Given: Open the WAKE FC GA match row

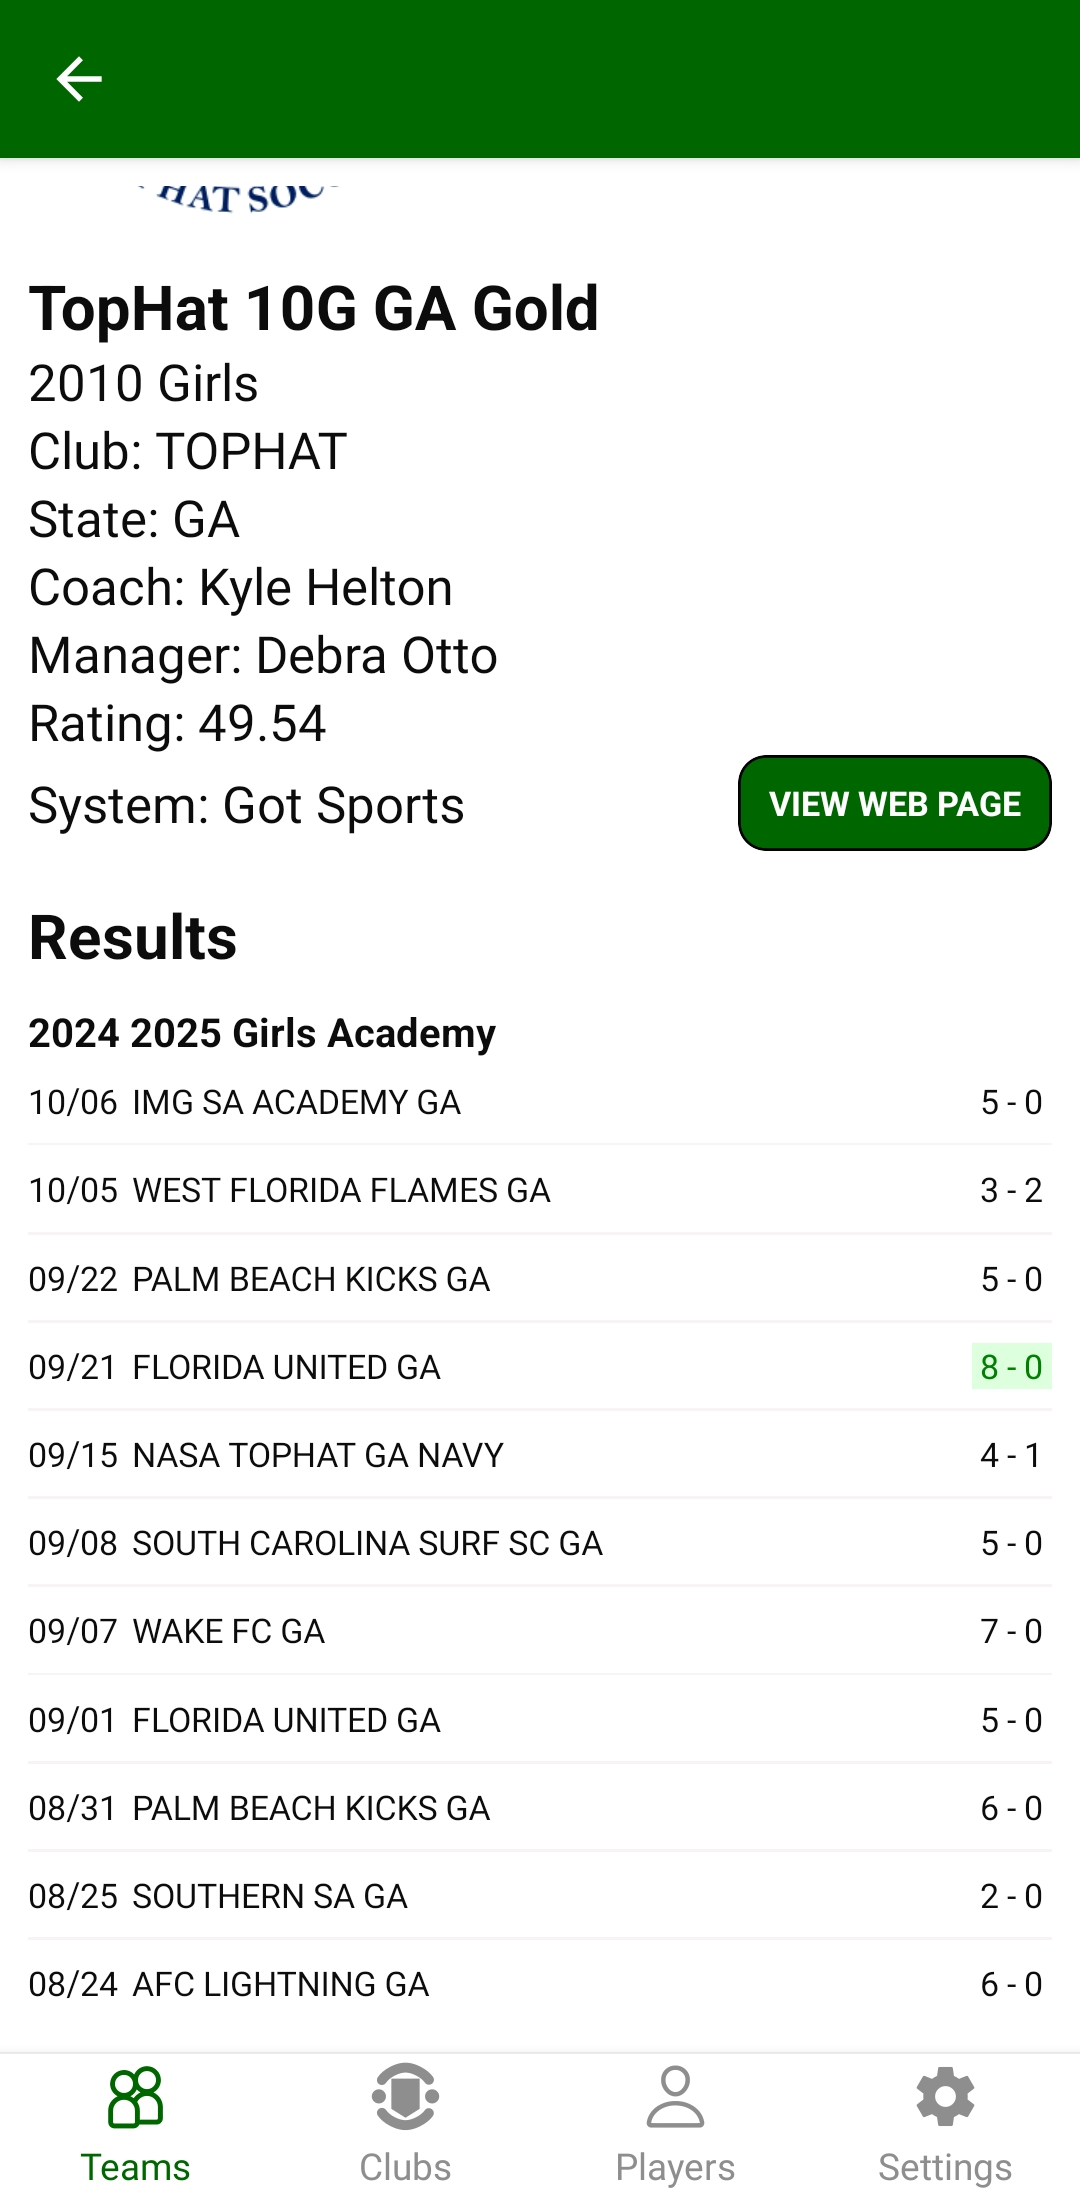Looking at the screenshot, I should pyautogui.click(x=540, y=1631).
